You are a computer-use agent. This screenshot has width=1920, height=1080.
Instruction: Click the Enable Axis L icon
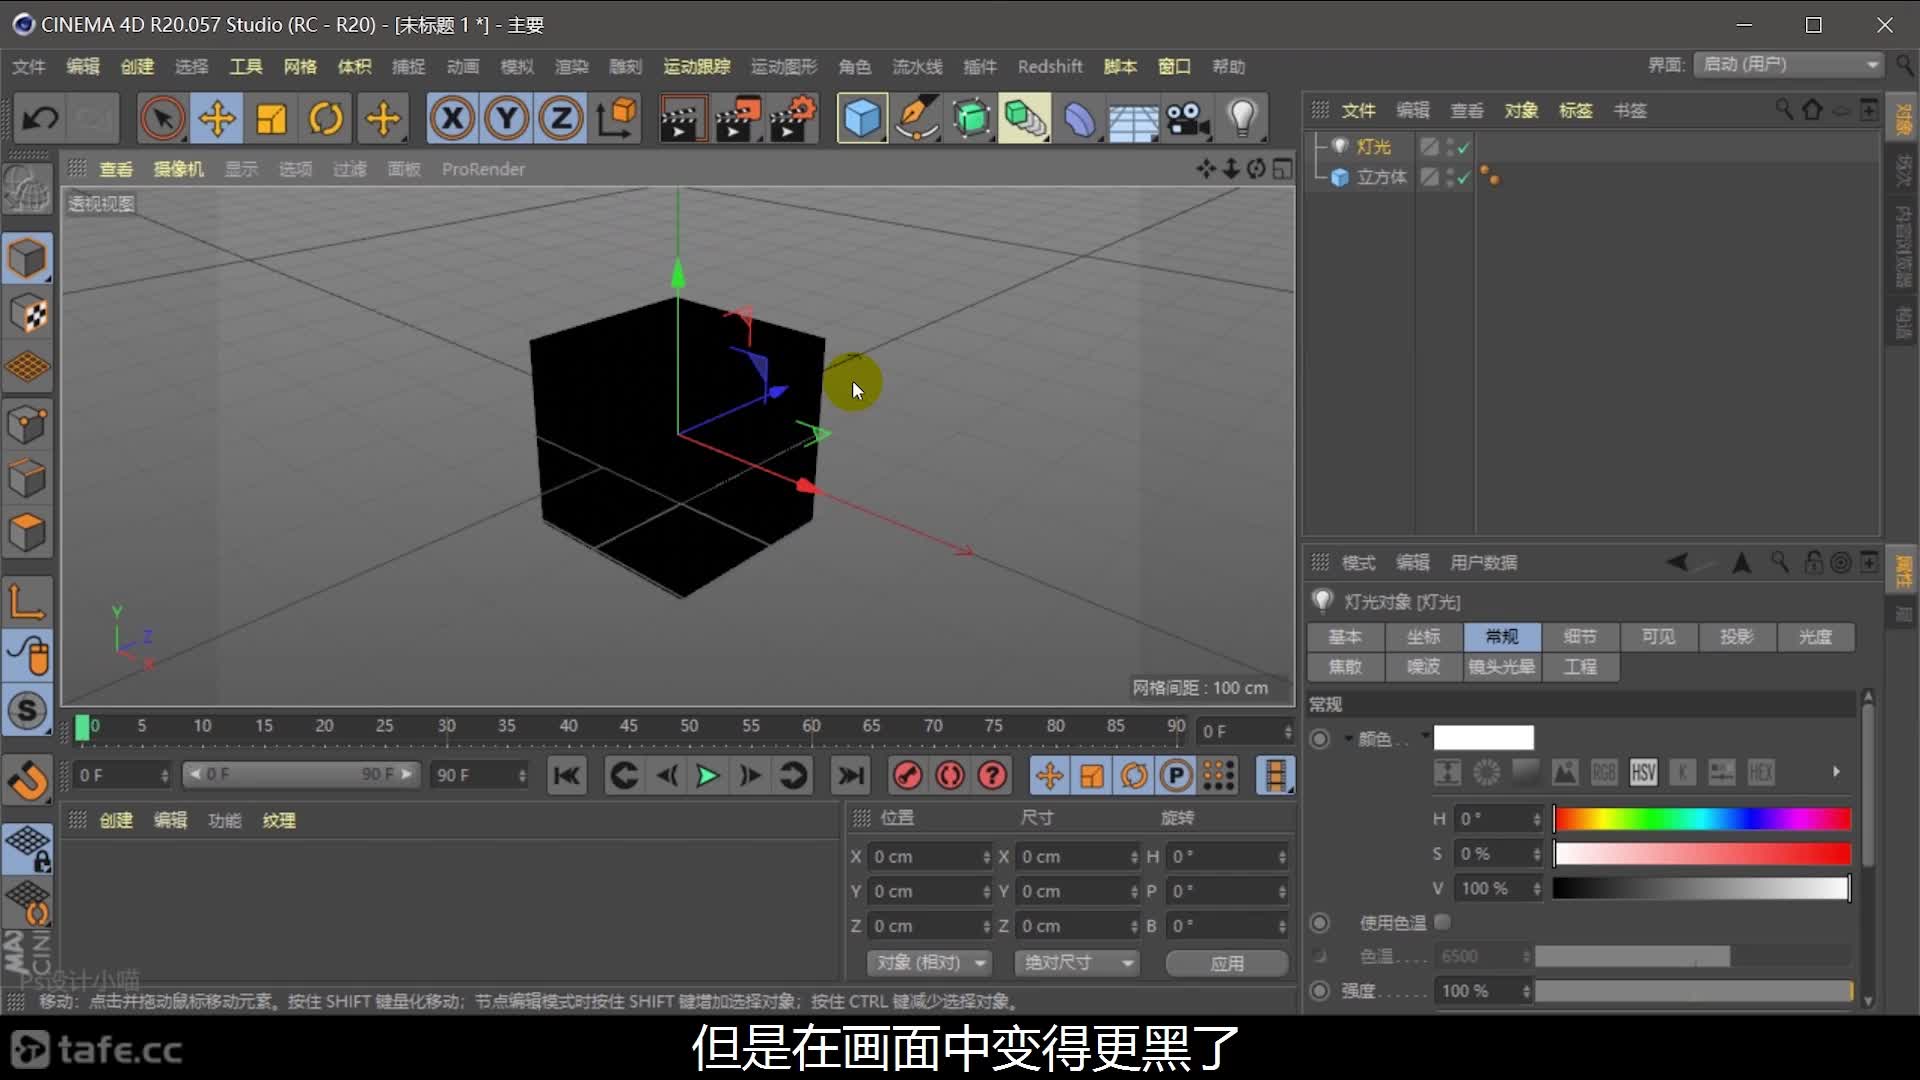coord(27,601)
